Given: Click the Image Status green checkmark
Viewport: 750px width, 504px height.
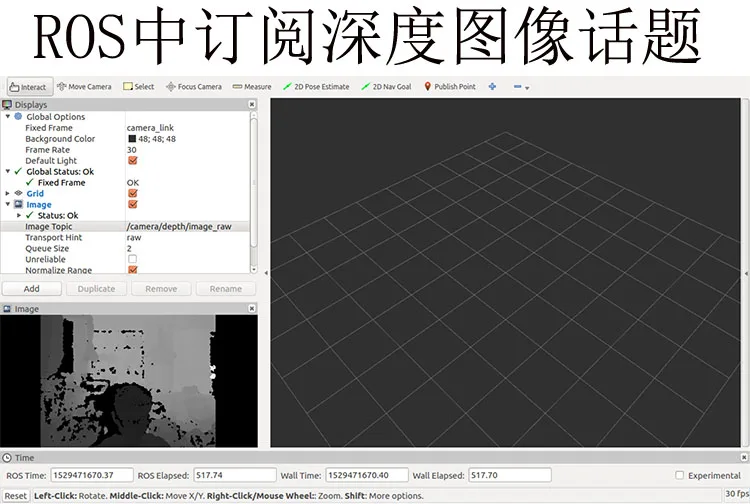Looking at the screenshot, I should click(30, 215).
